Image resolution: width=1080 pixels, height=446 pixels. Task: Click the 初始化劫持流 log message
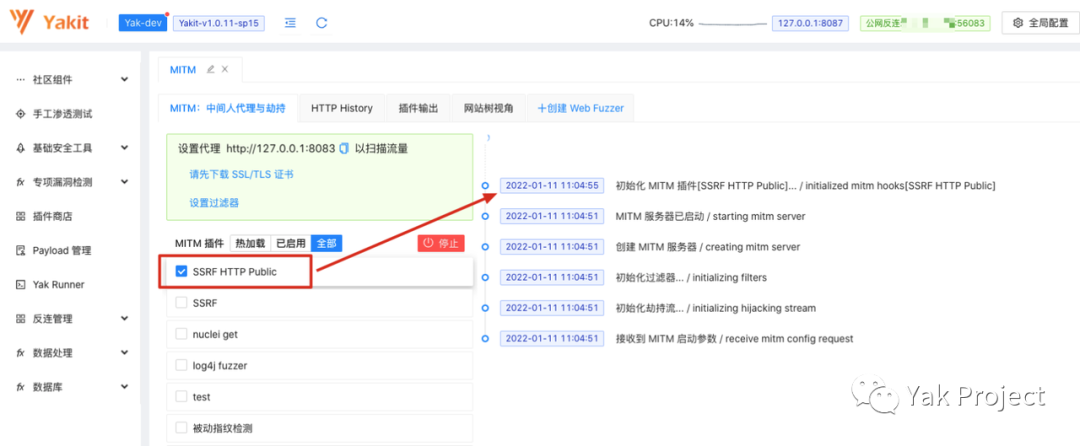[716, 308]
